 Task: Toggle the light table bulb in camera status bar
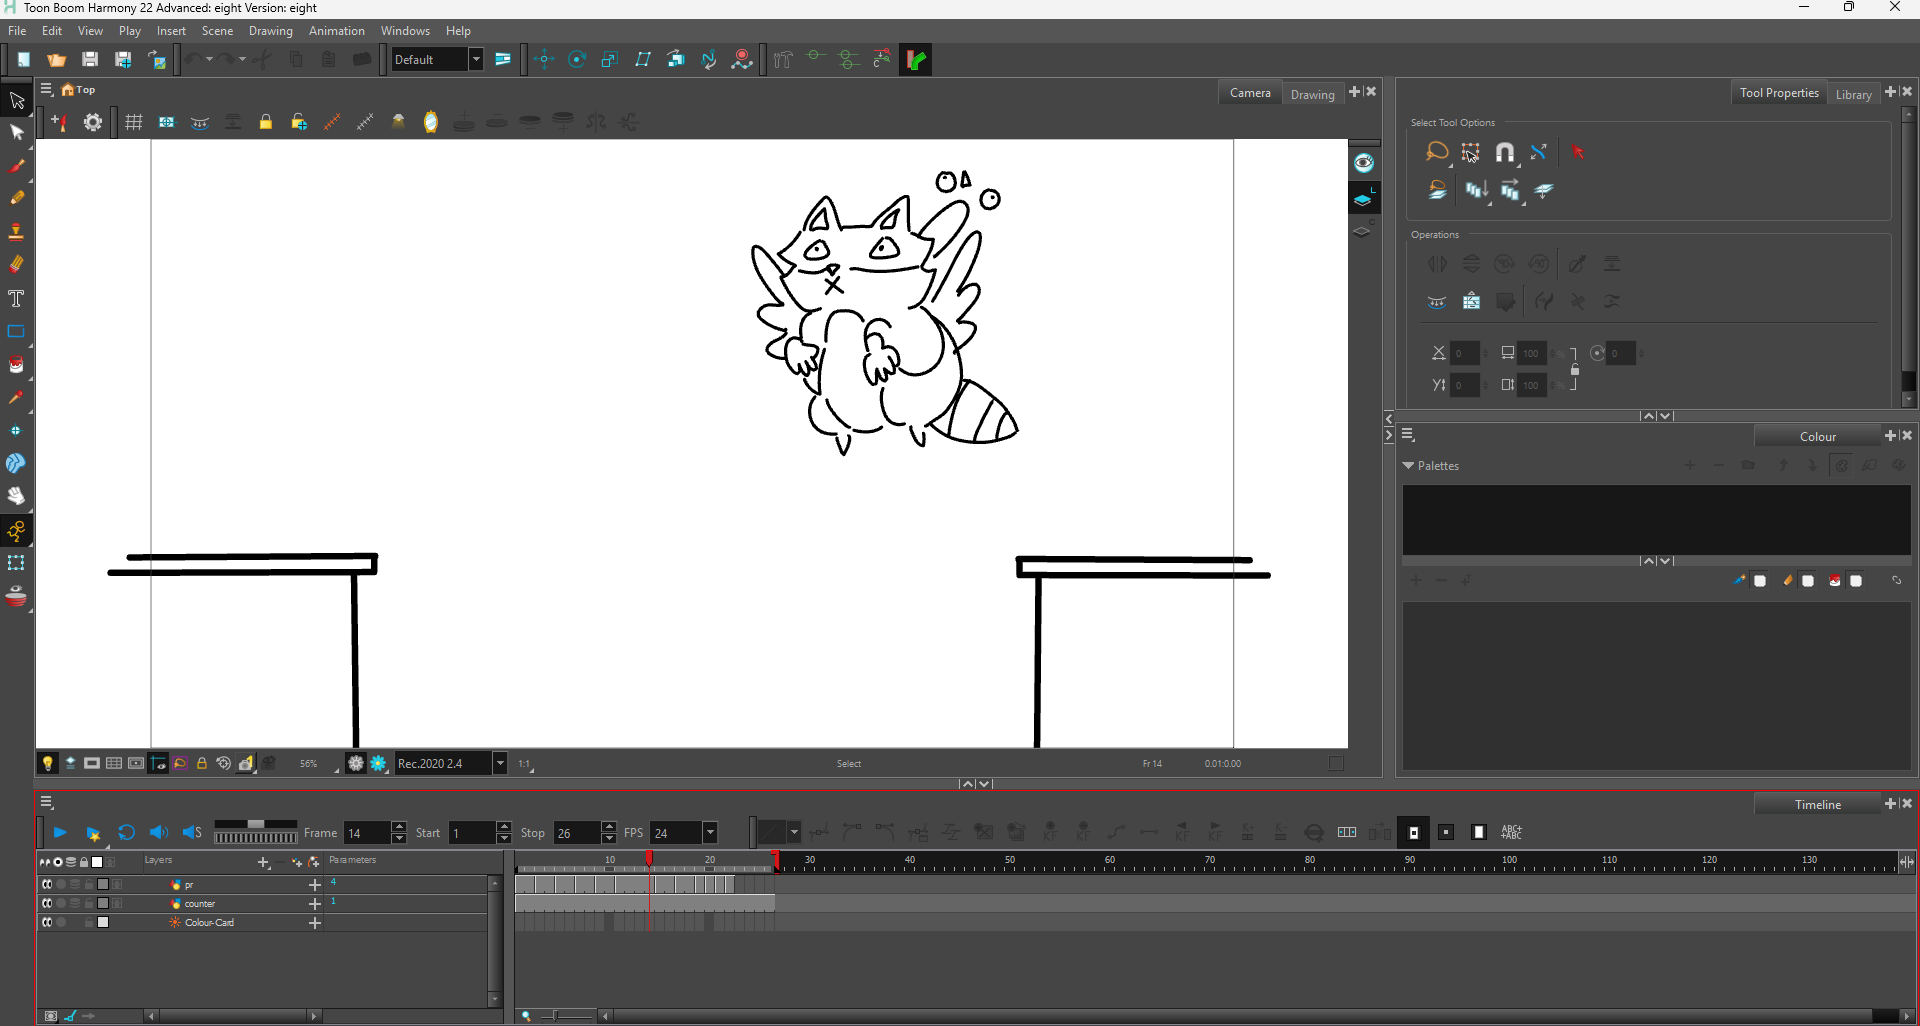pos(47,764)
